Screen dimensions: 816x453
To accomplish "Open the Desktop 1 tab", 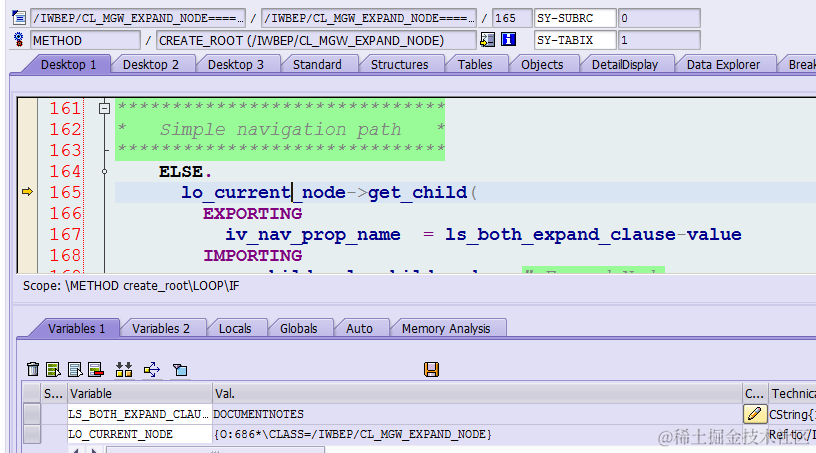I will [x=69, y=65].
